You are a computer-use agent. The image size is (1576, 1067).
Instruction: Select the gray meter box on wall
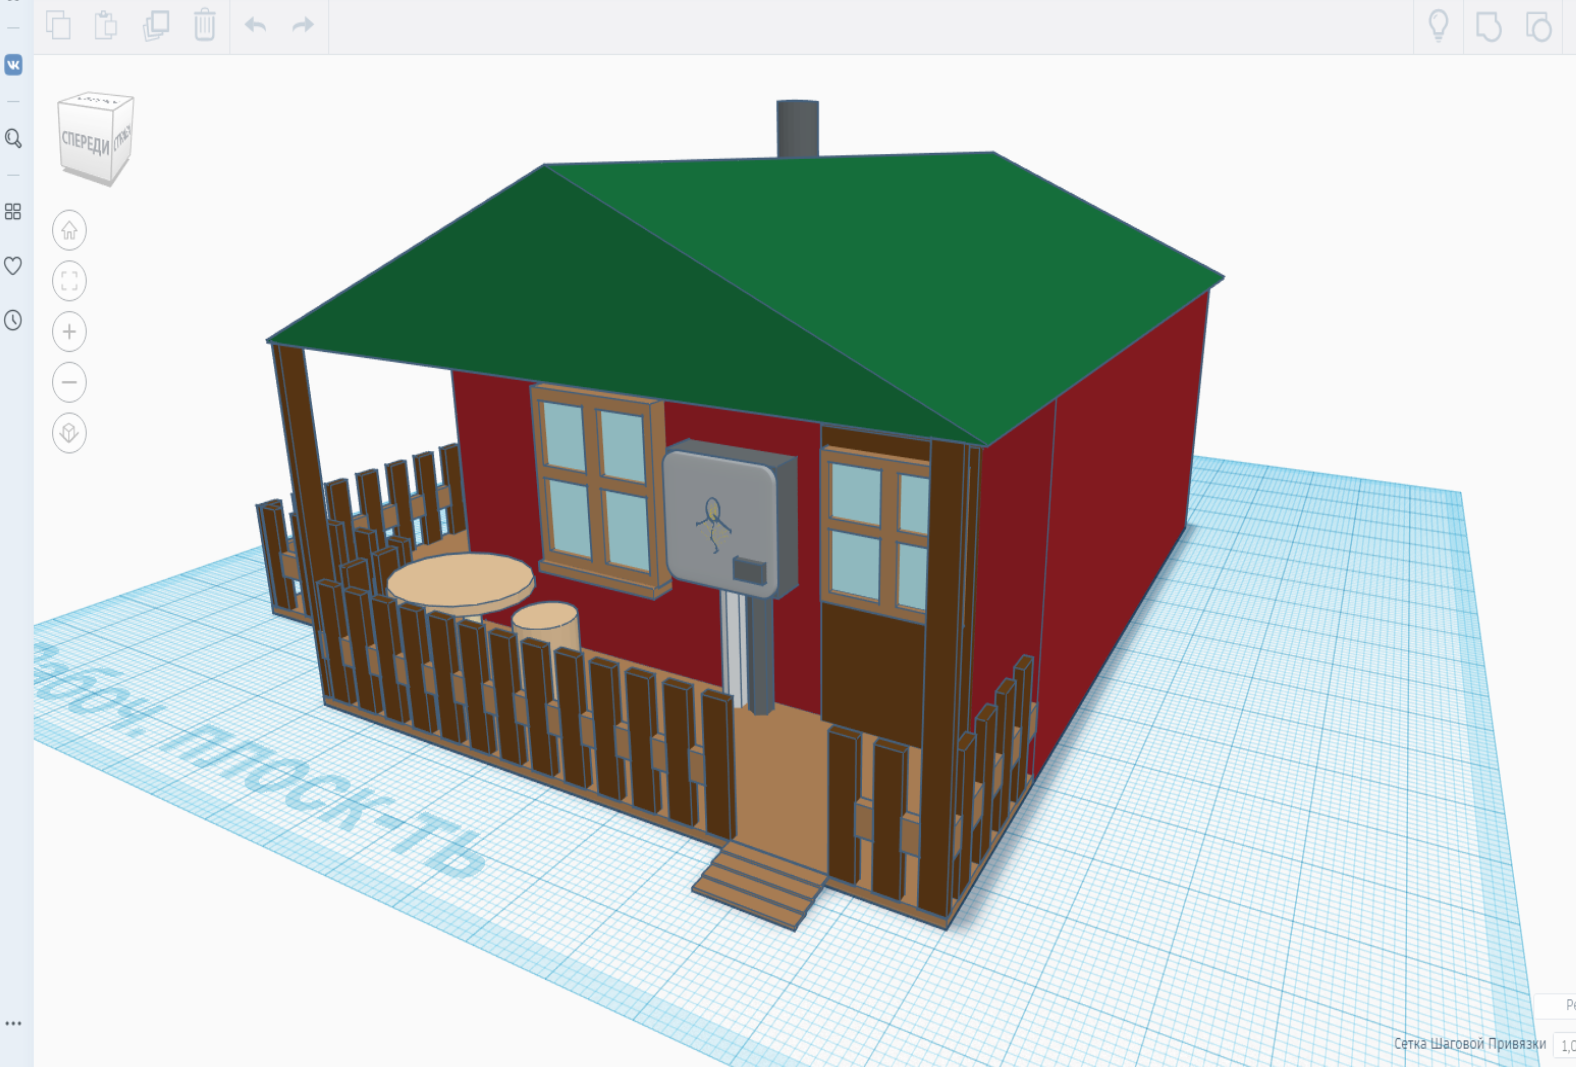[728, 520]
